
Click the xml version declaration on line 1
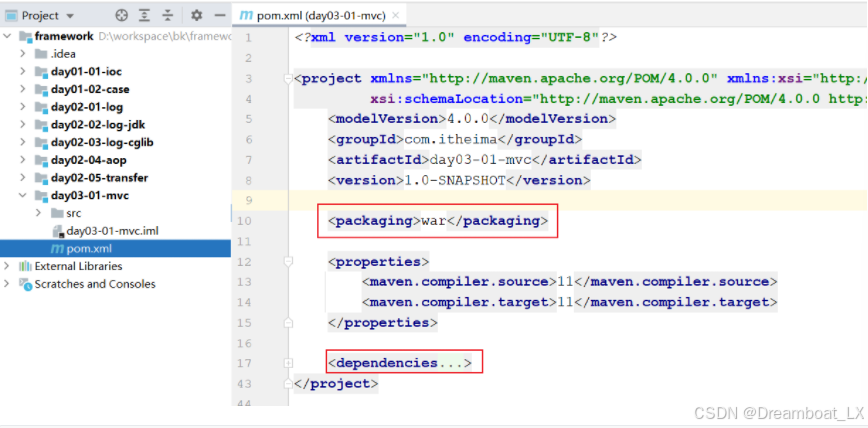(x=456, y=38)
